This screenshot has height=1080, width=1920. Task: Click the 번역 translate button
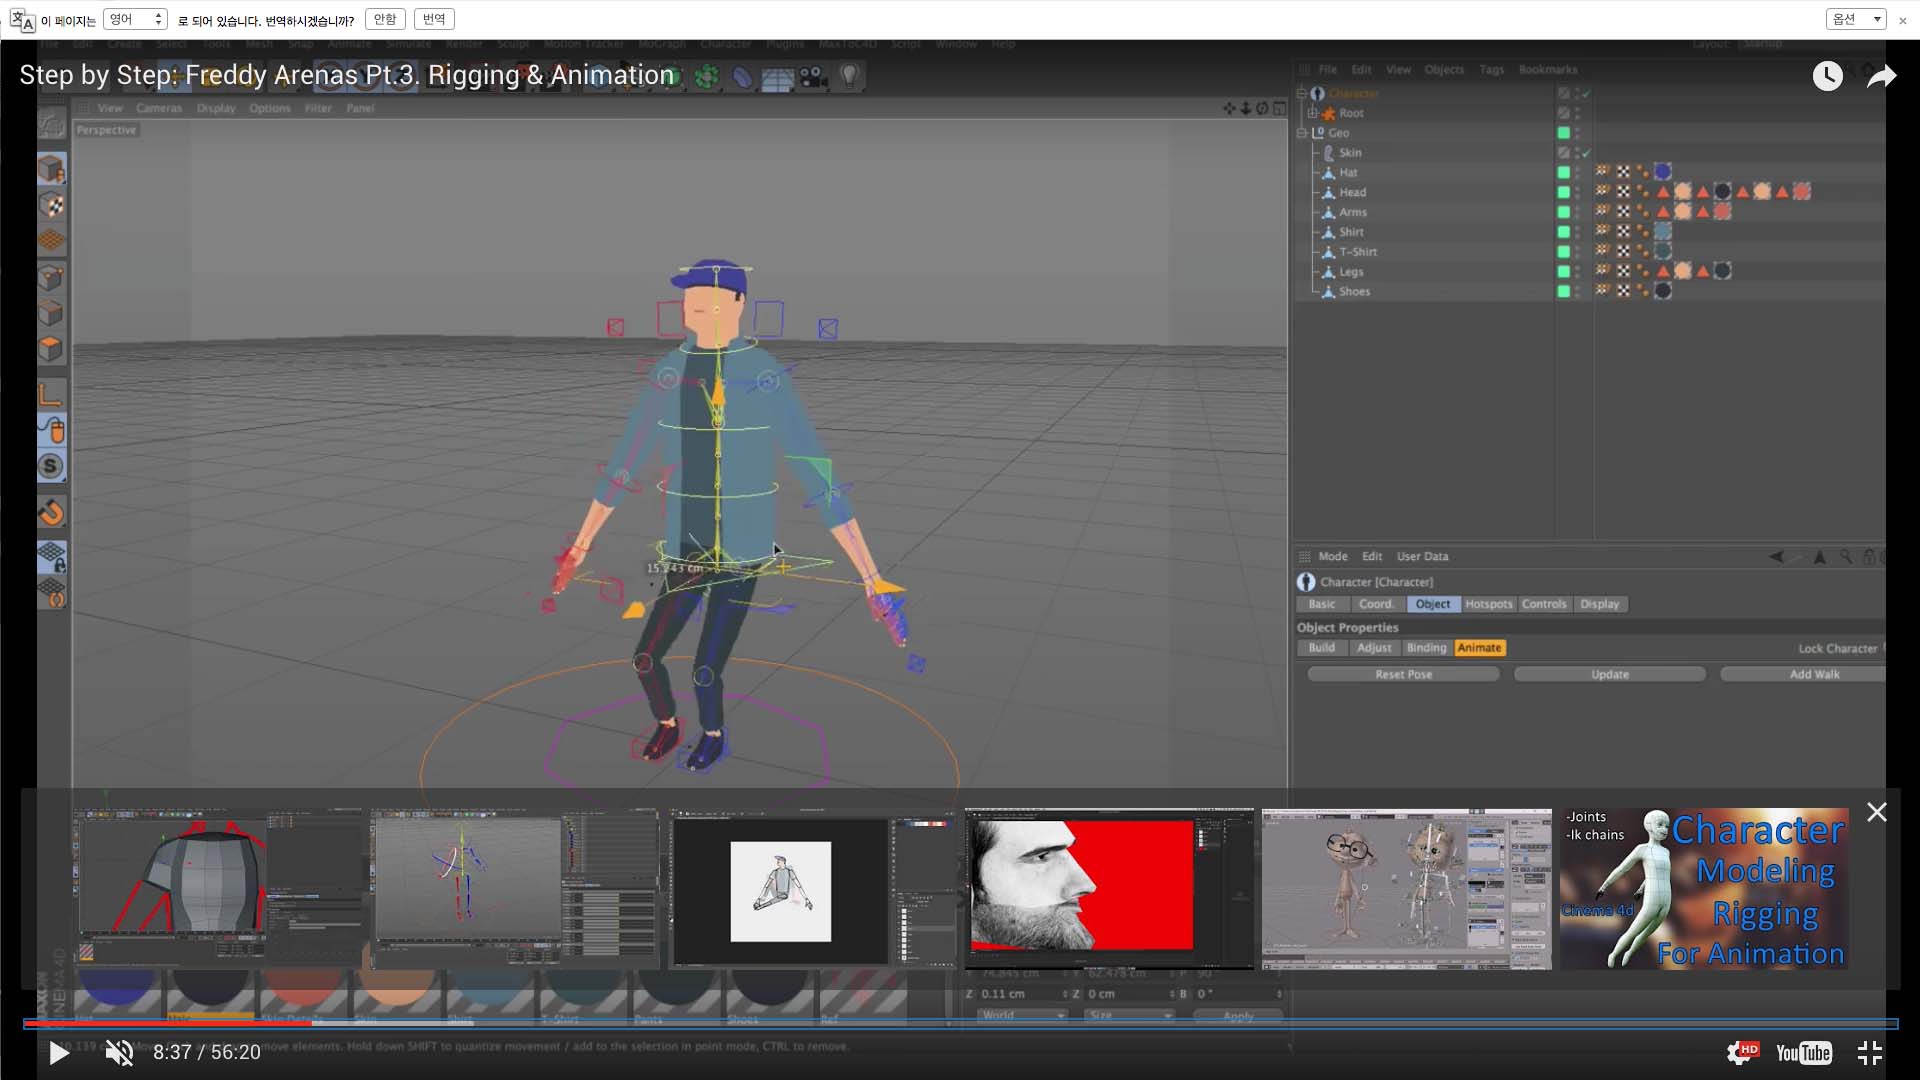tap(434, 19)
